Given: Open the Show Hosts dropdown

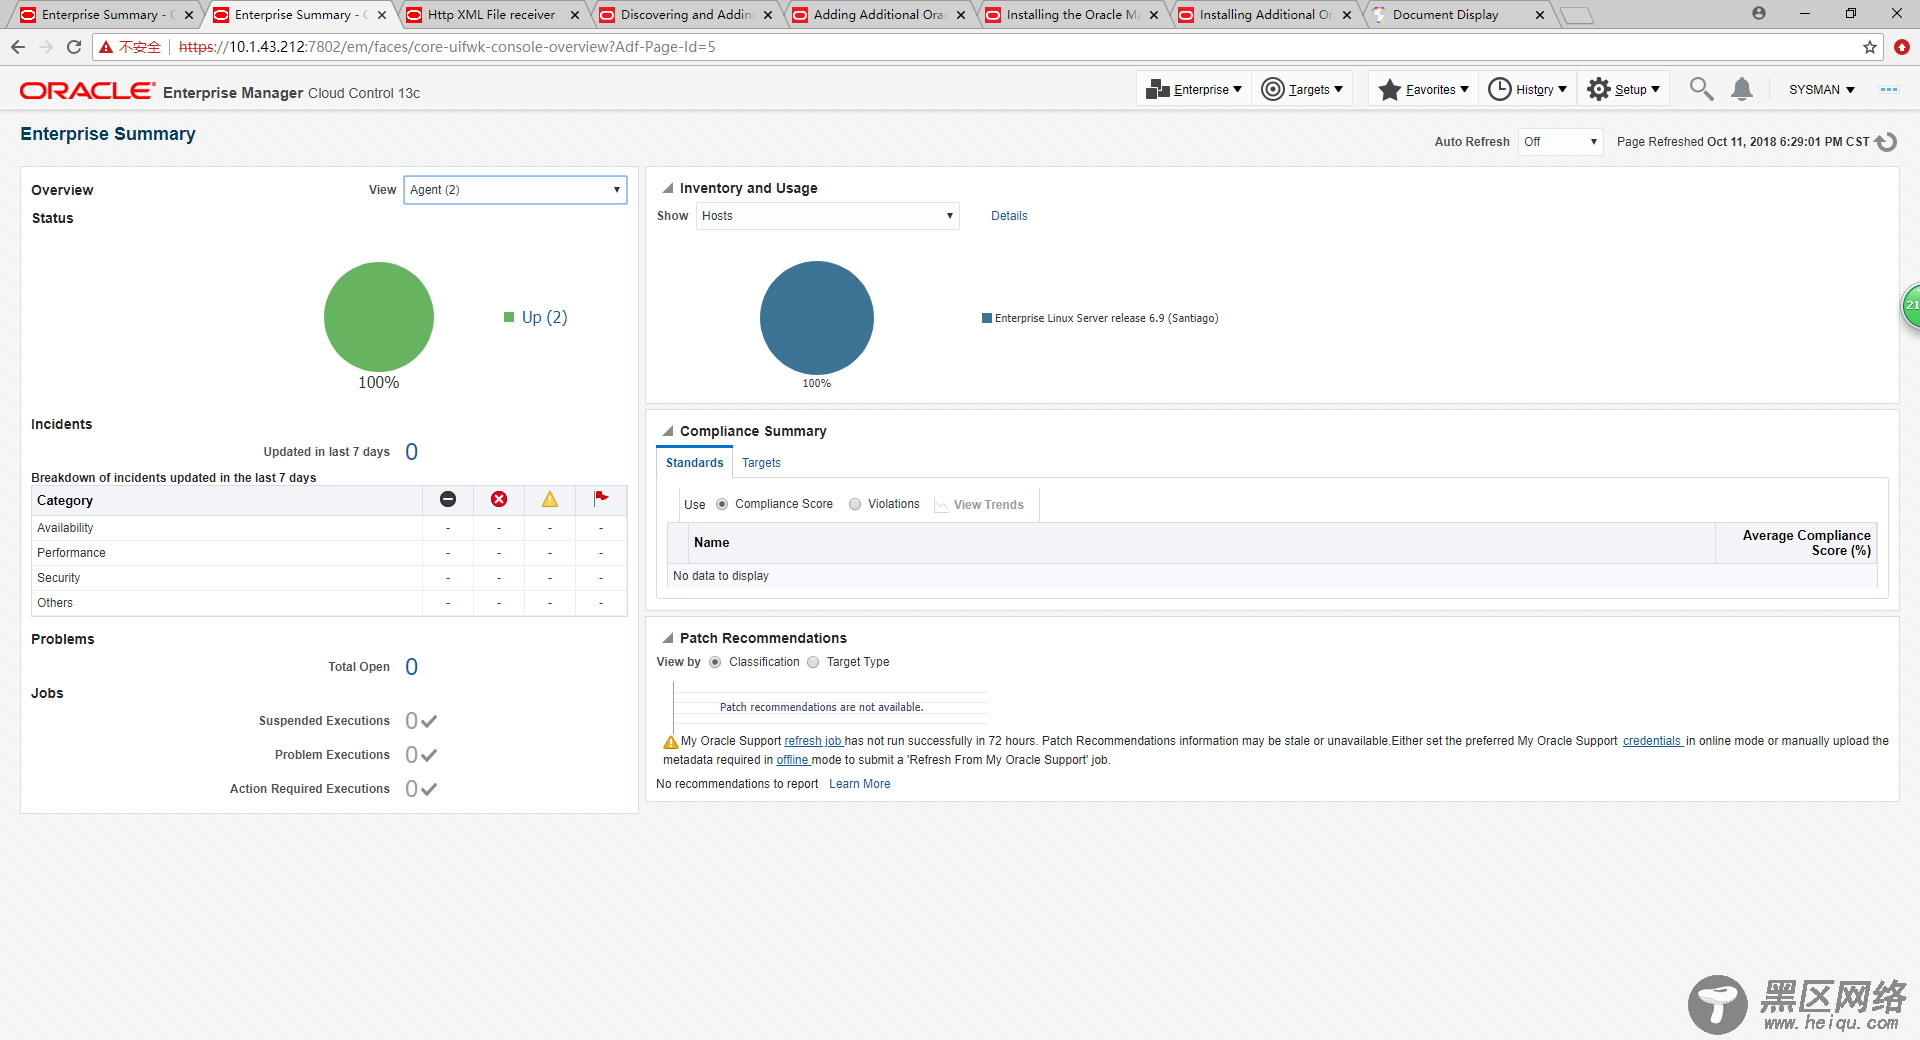Looking at the screenshot, I should pyautogui.click(x=828, y=216).
